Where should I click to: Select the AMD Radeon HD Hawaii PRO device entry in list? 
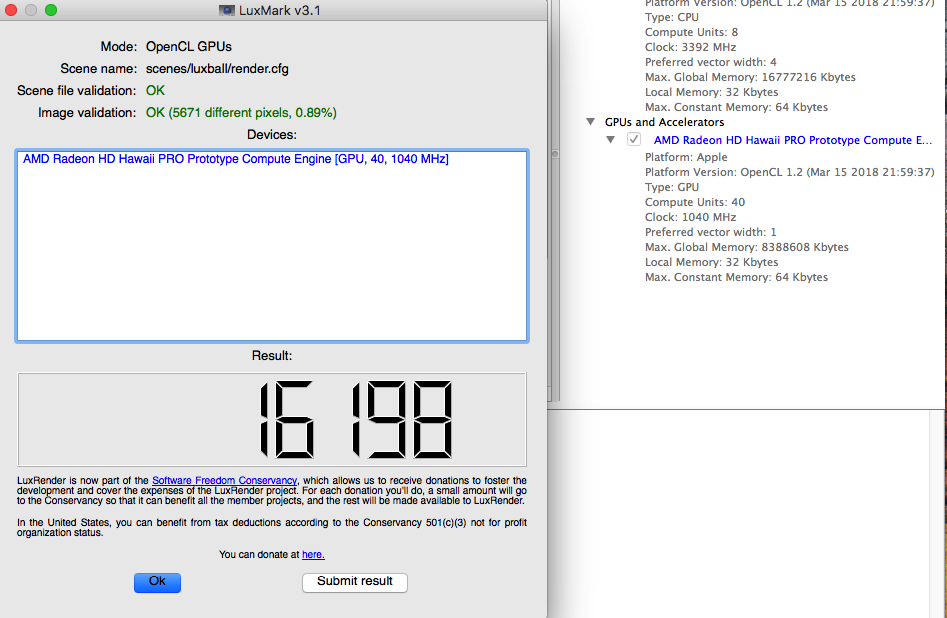pyautogui.click(x=236, y=159)
